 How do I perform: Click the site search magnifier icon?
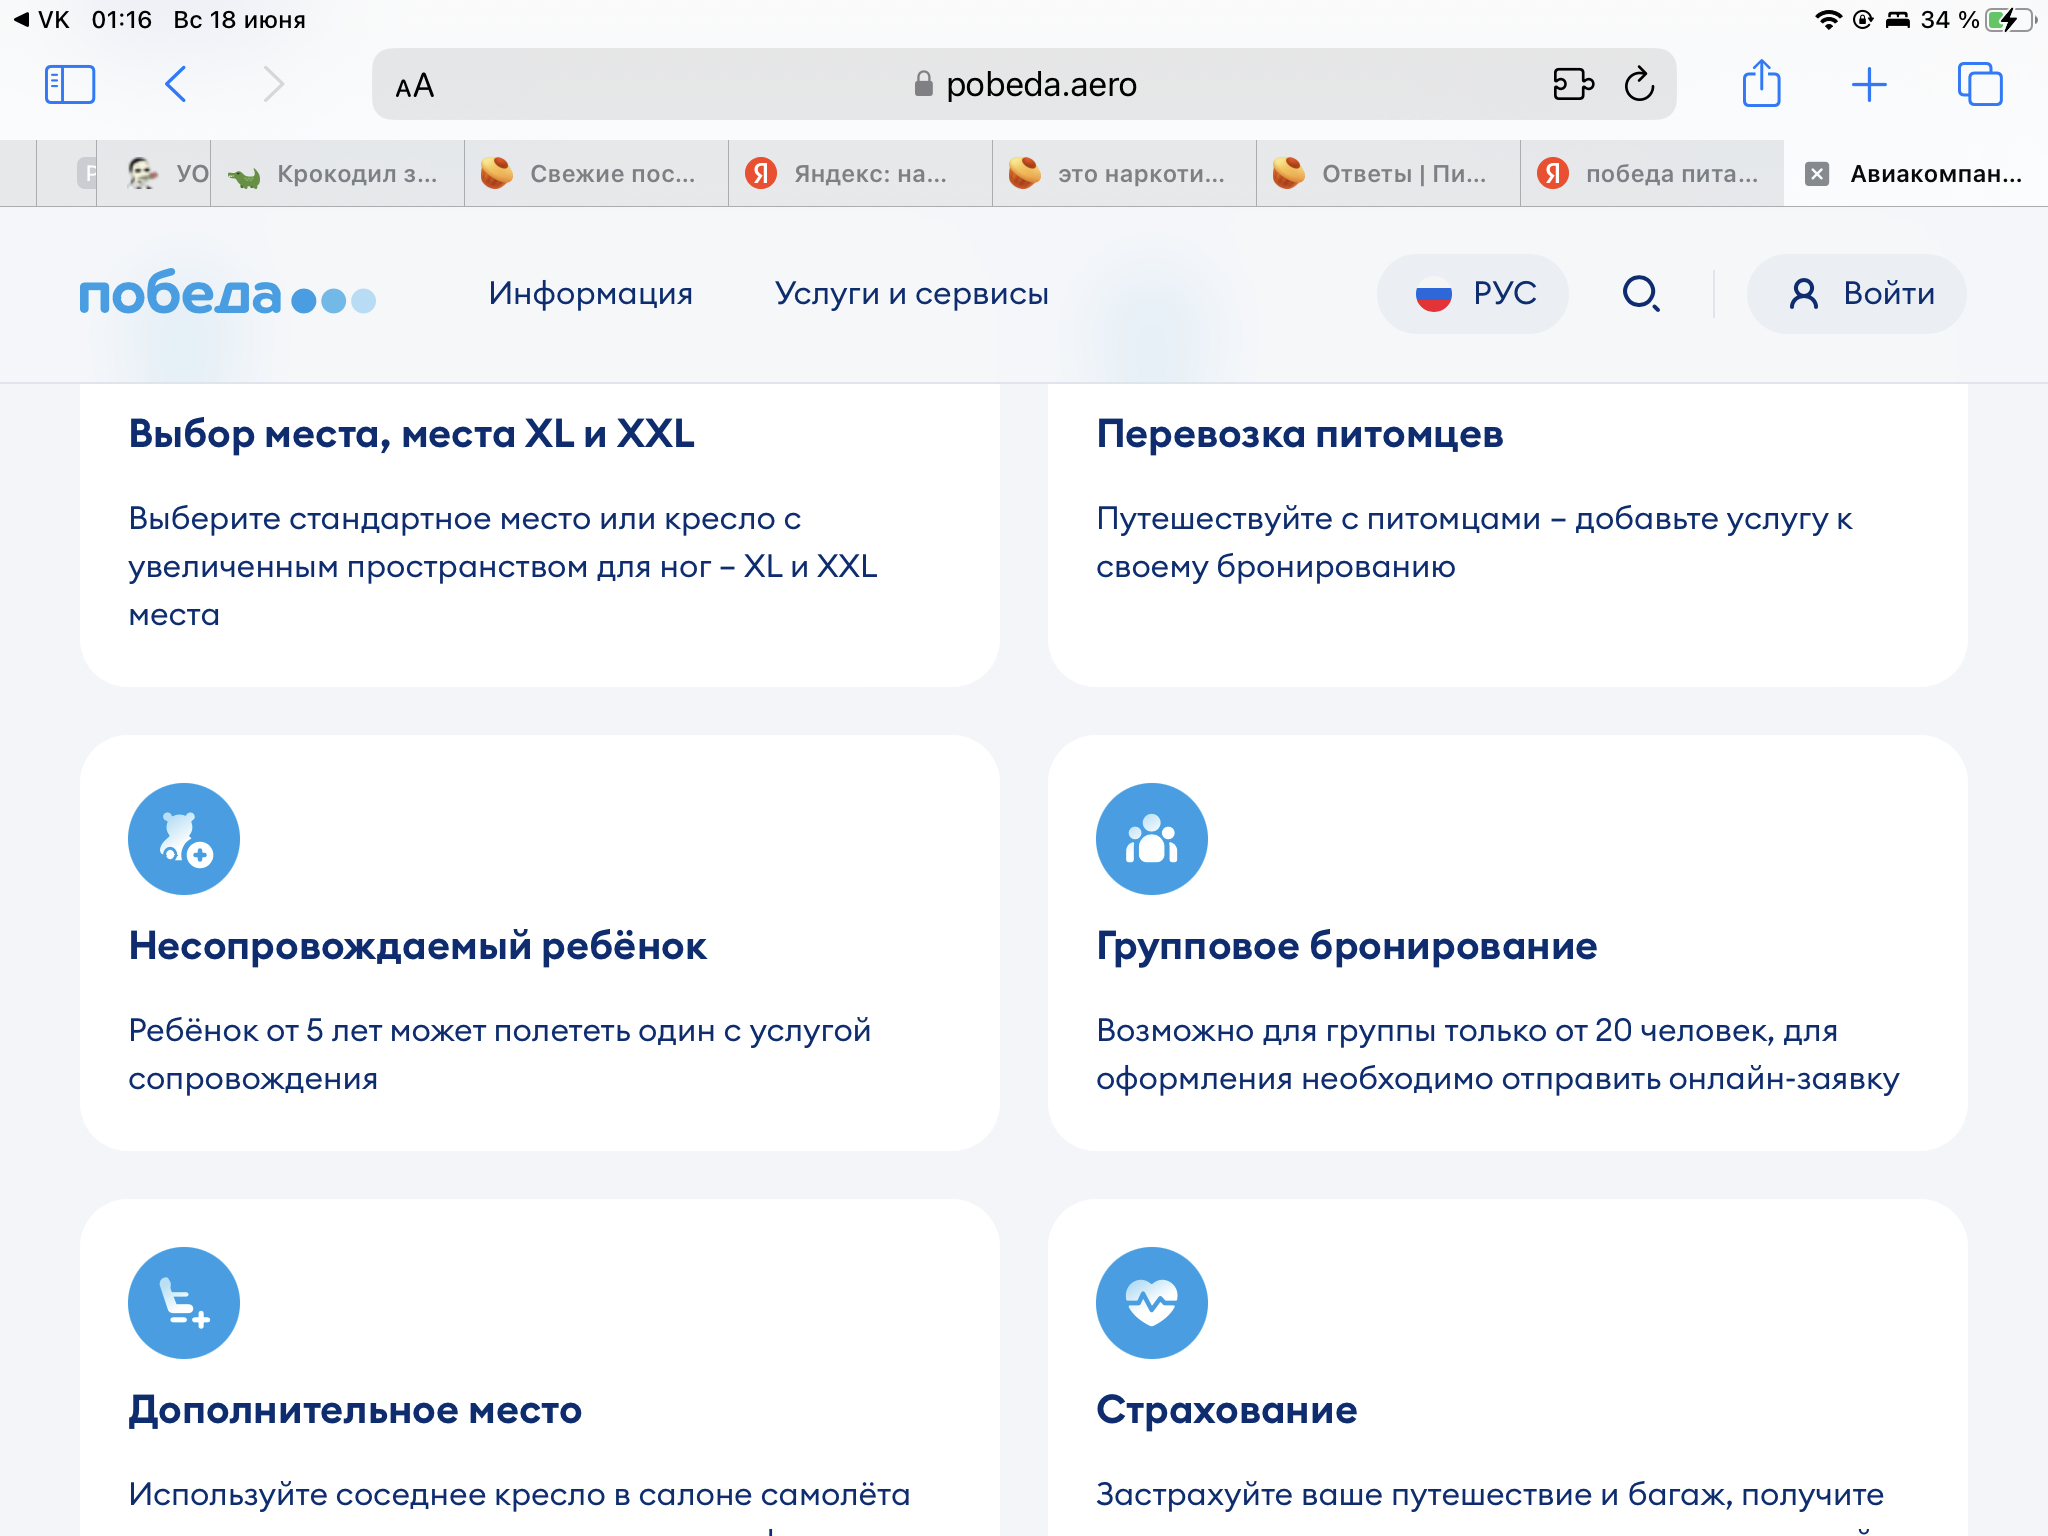pyautogui.click(x=1640, y=294)
